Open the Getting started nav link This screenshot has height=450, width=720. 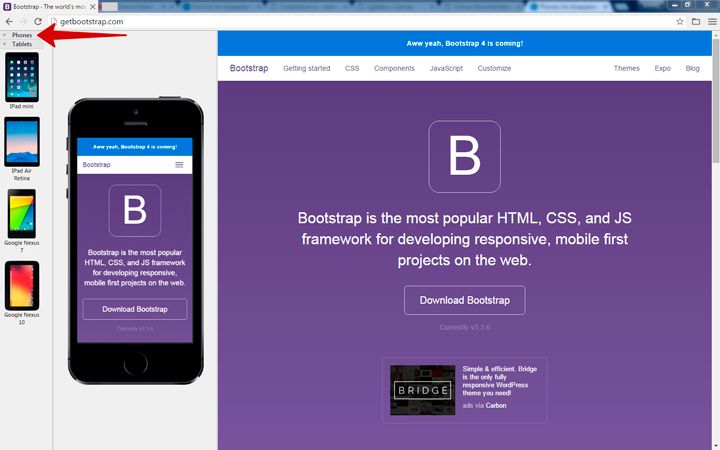306,69
